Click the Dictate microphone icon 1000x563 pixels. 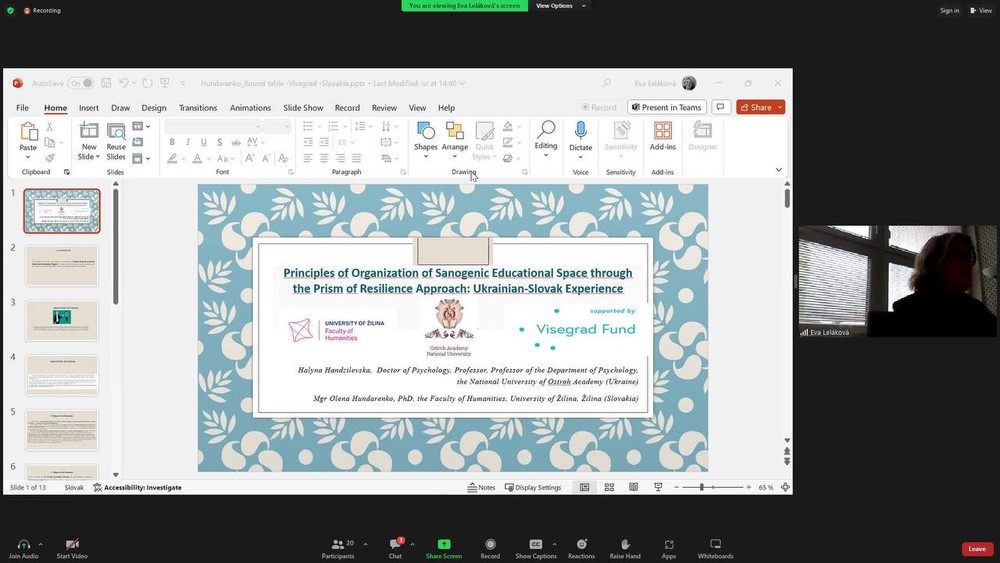tap(580, 131)
